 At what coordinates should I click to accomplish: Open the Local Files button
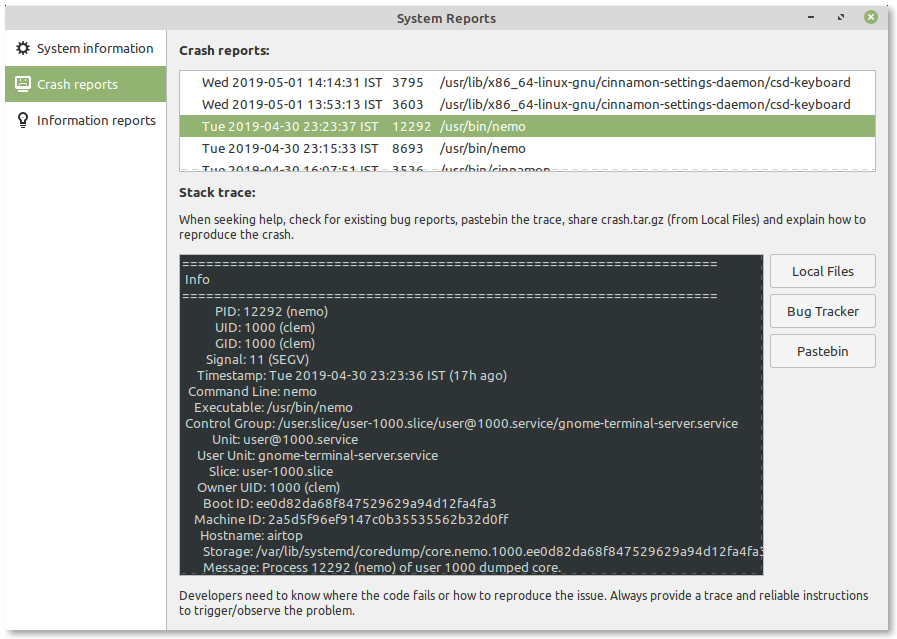pyautogui.click(x=822, y=271)
